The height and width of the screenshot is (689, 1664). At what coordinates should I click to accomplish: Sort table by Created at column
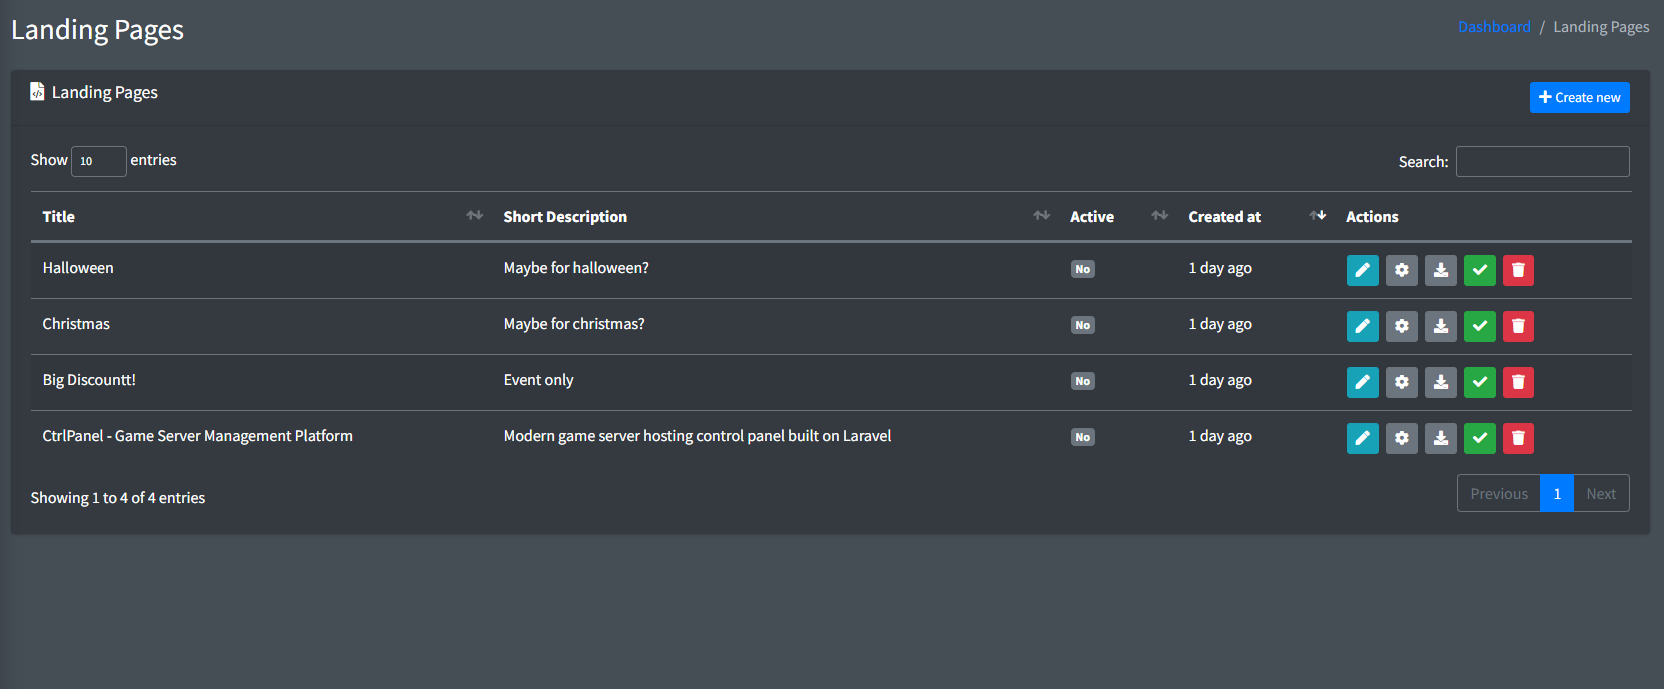pyautogui.click(x=1224, y=217)
